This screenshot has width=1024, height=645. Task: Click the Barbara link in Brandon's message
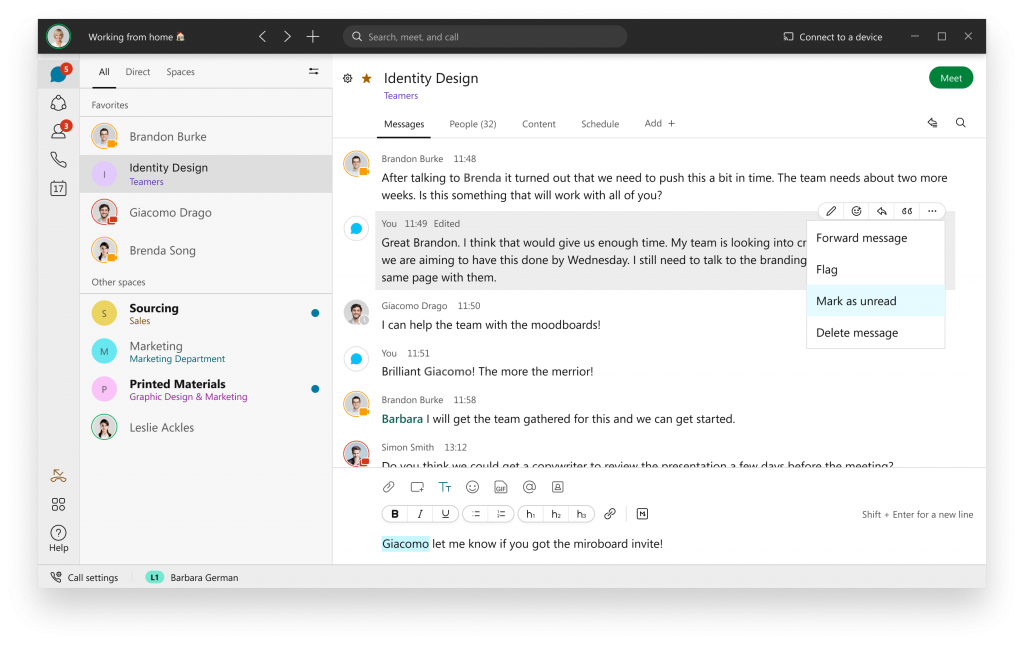[401, 418]
